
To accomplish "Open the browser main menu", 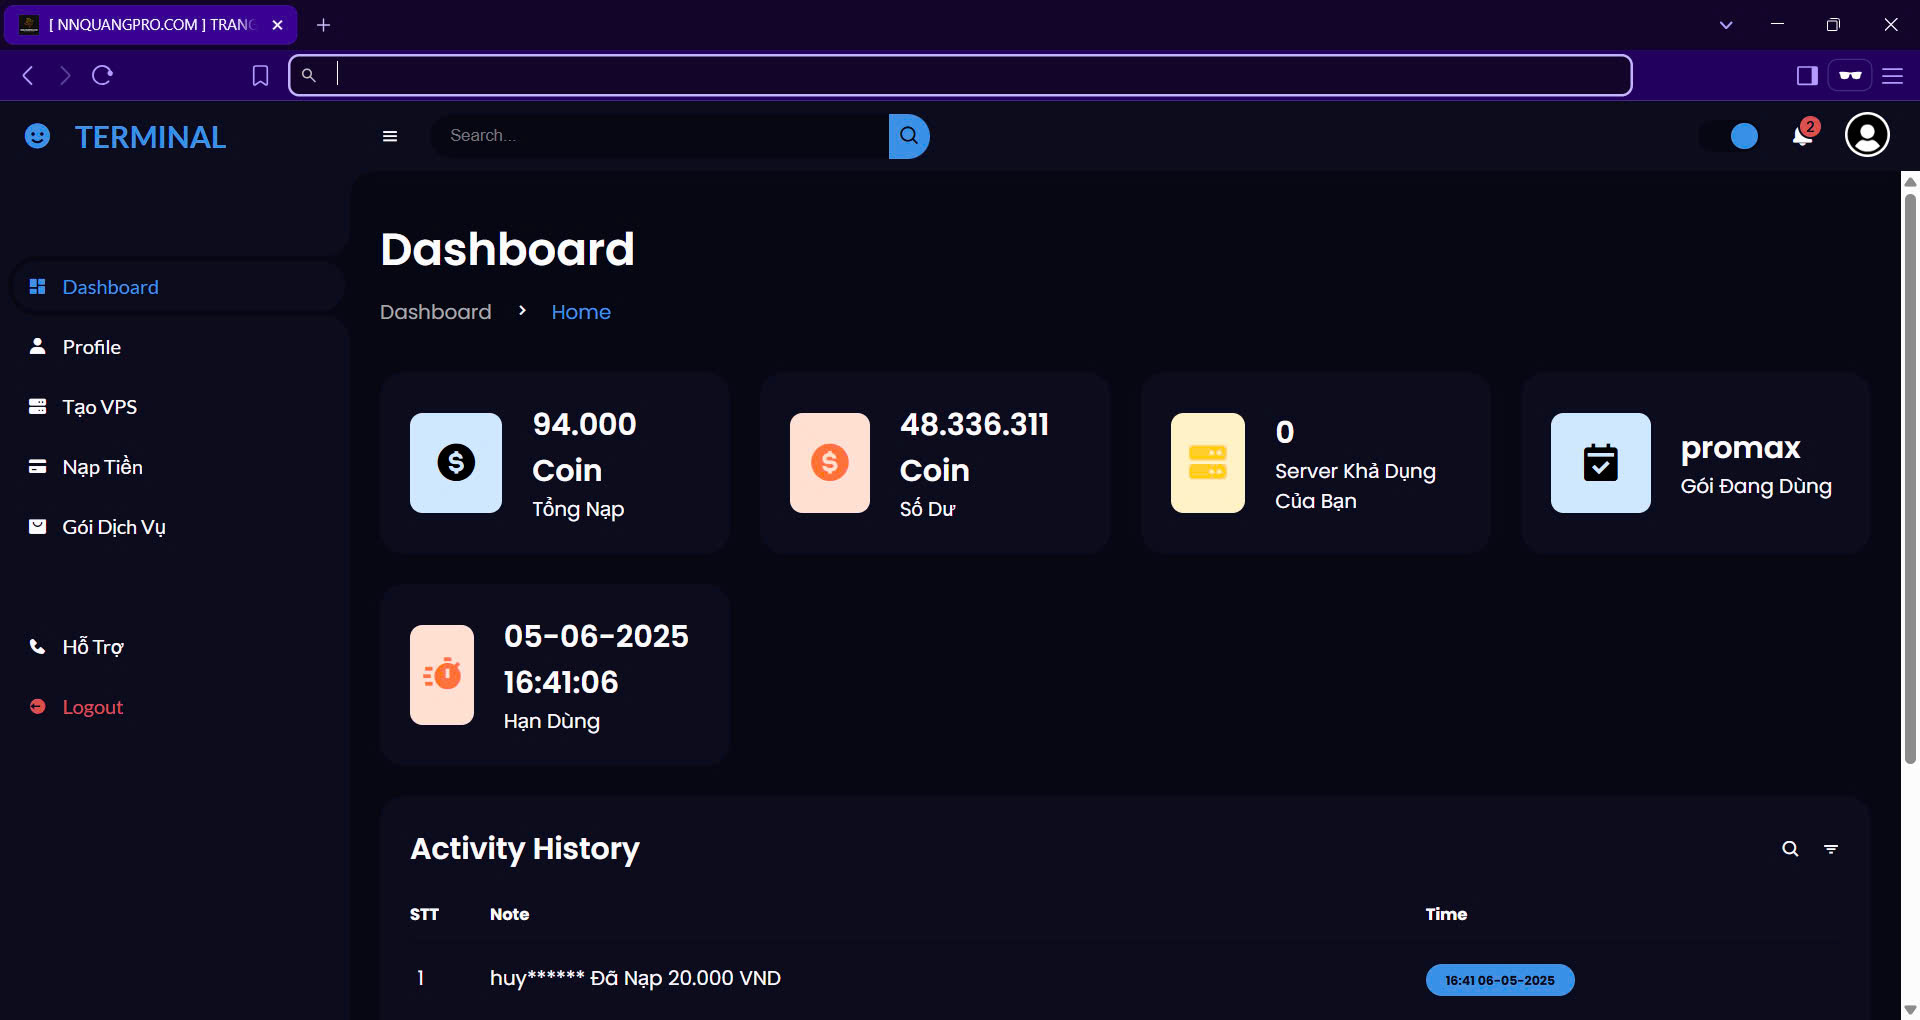I will (1892, 76).
